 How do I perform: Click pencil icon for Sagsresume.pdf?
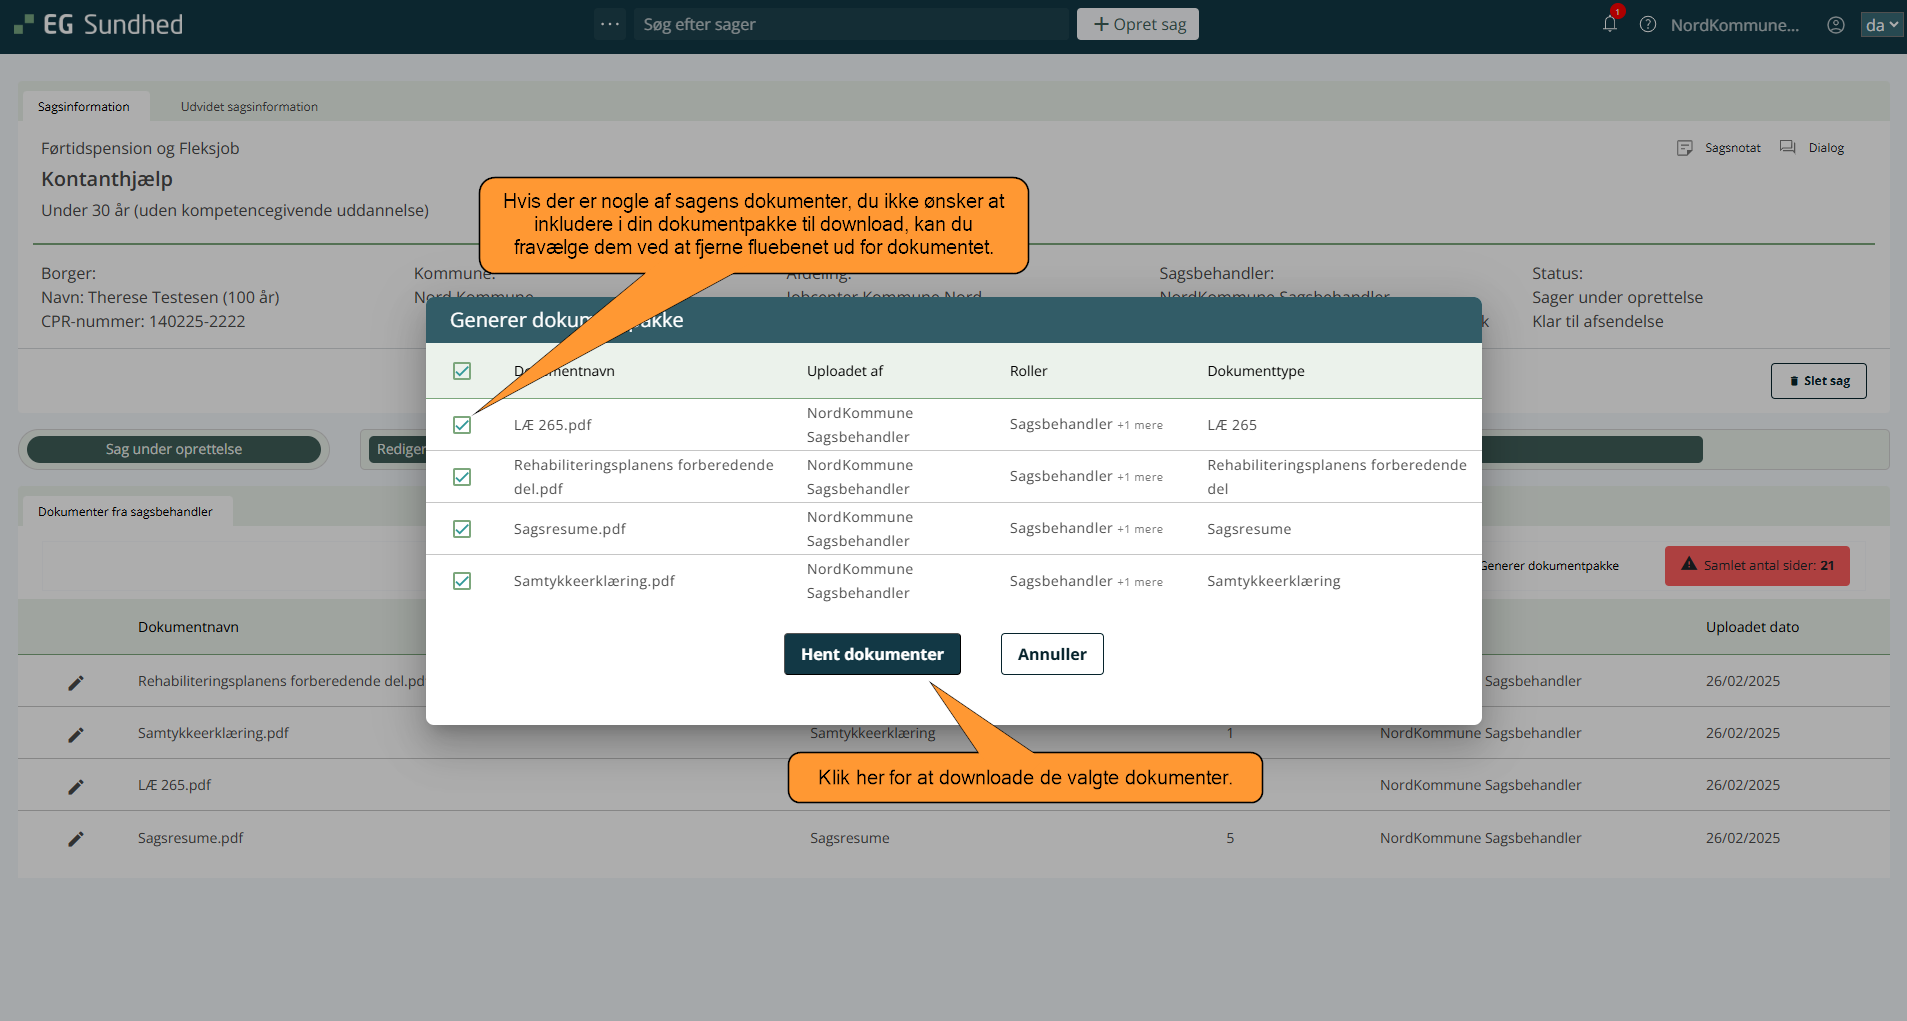[x=76, y=839]
